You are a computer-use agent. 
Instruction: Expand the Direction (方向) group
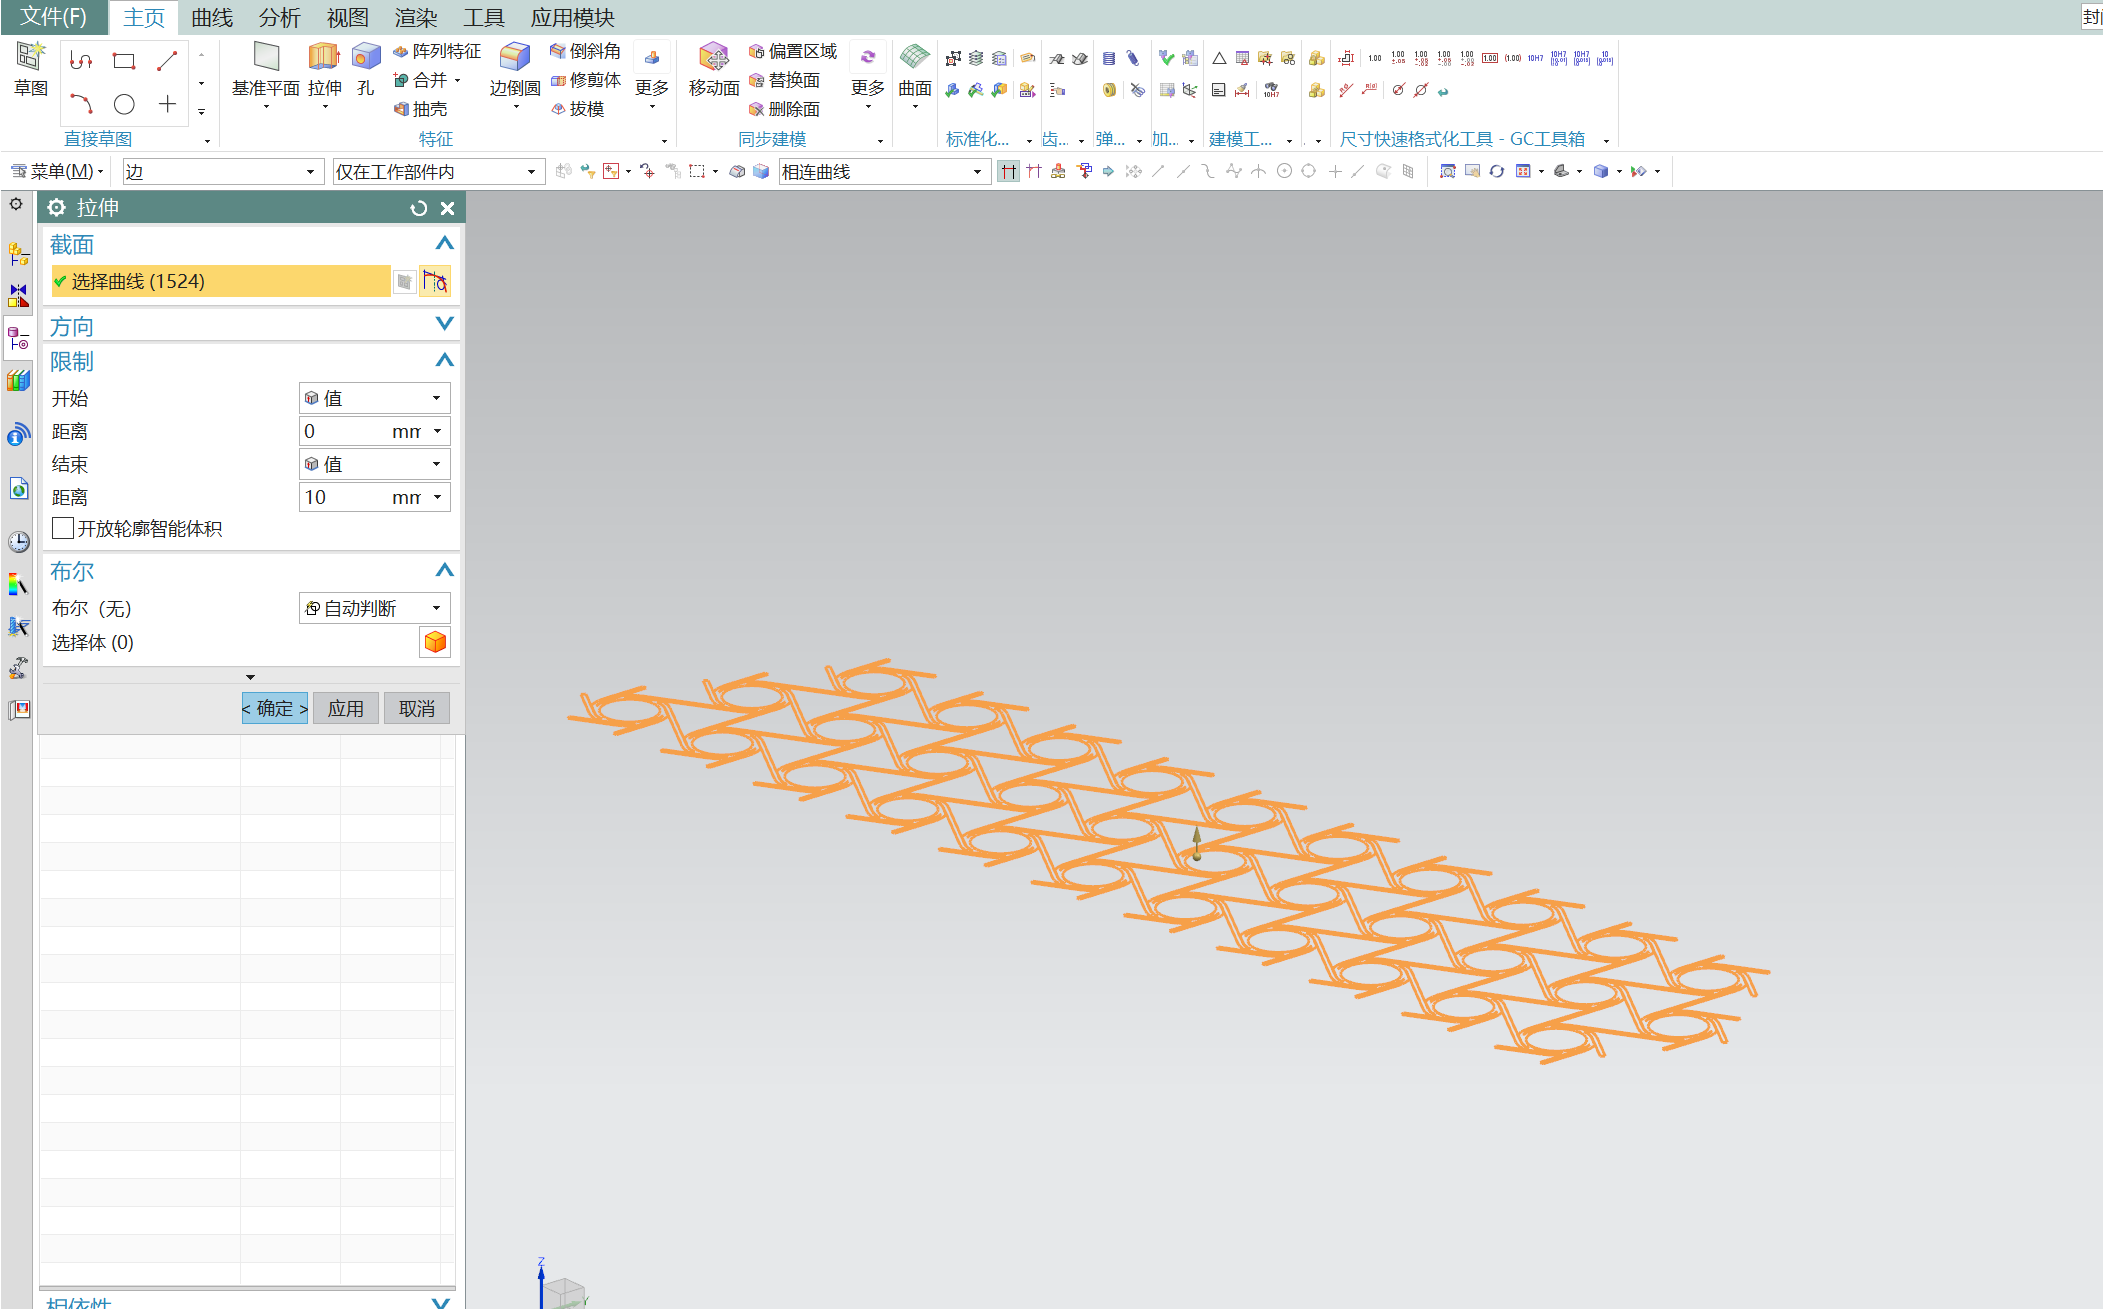tap(445, 323)
